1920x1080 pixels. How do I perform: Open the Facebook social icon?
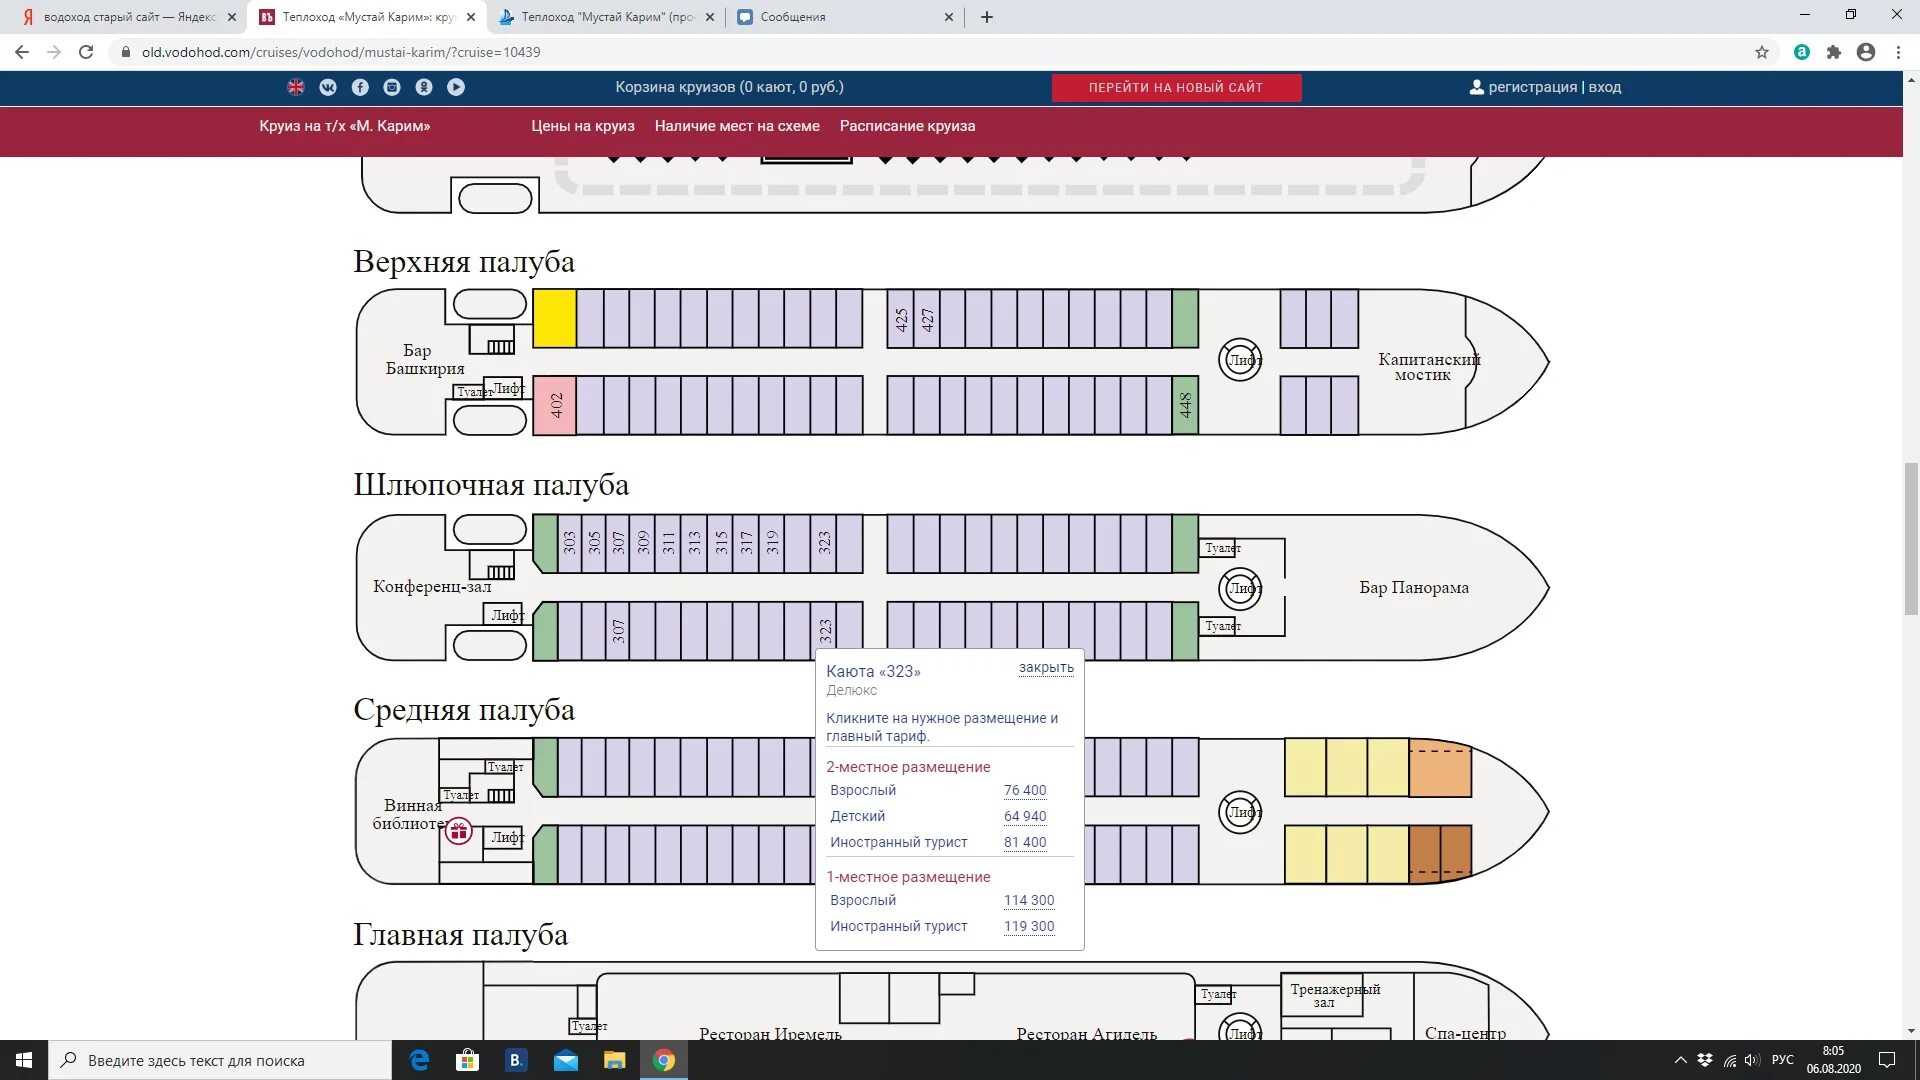pyautogui.click(x=360, y=87)
